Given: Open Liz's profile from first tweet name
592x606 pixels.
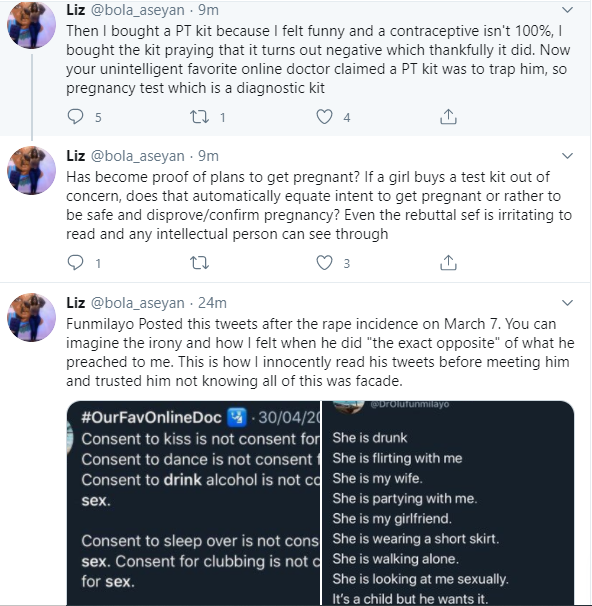Looking at the screenshot, I should coord(76,10).
